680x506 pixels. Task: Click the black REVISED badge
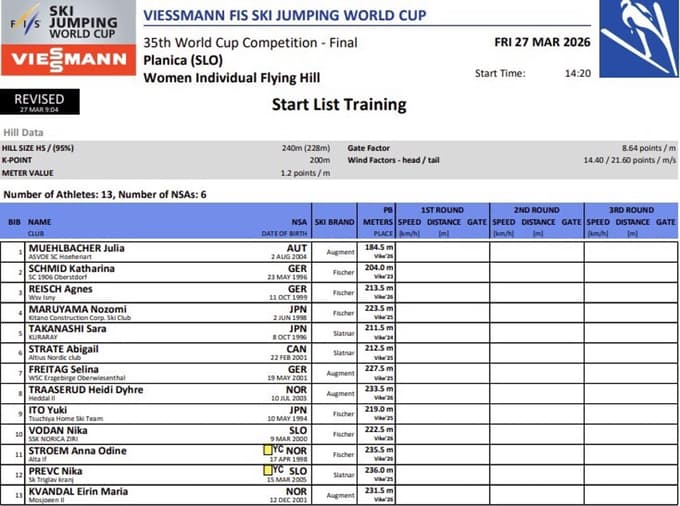click(40, 101)
